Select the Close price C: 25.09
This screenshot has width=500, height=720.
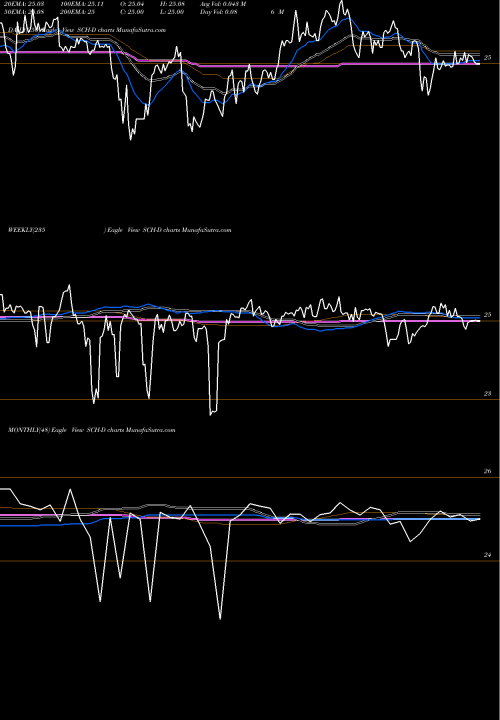[x=132, y=12]
